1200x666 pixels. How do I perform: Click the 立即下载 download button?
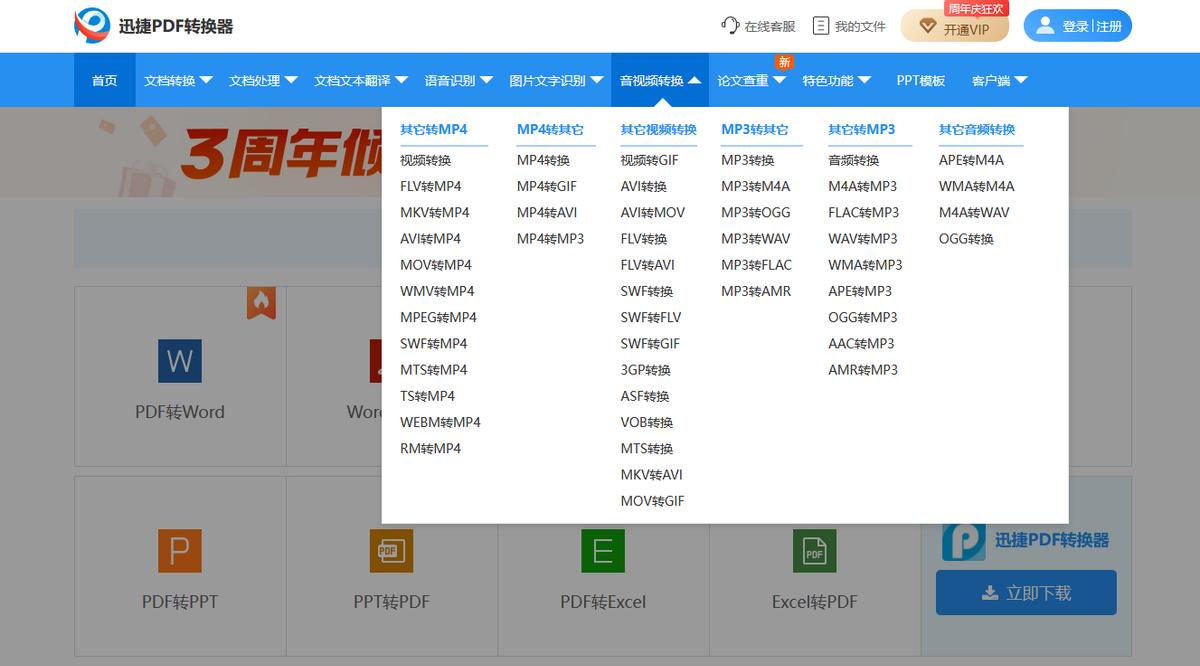point(1026,592)
